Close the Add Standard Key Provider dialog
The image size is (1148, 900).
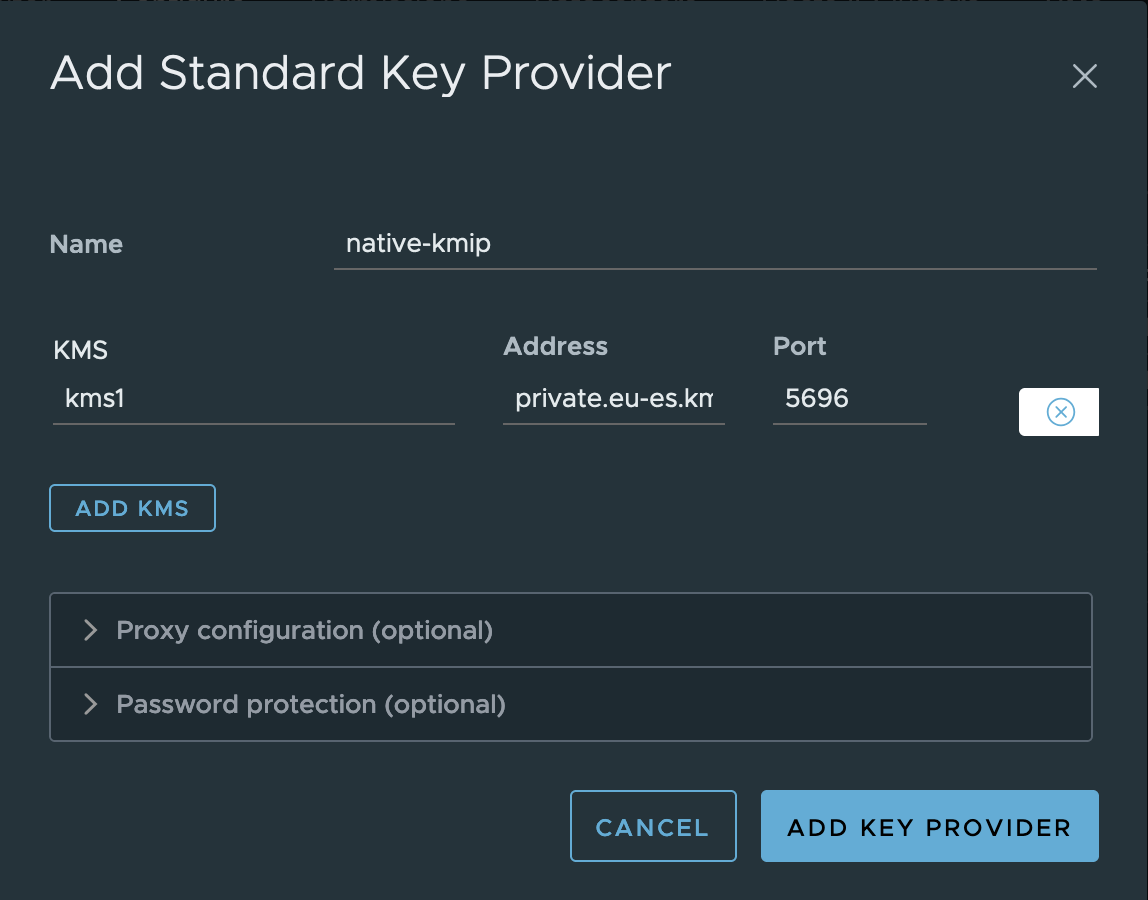point(1085,76)
